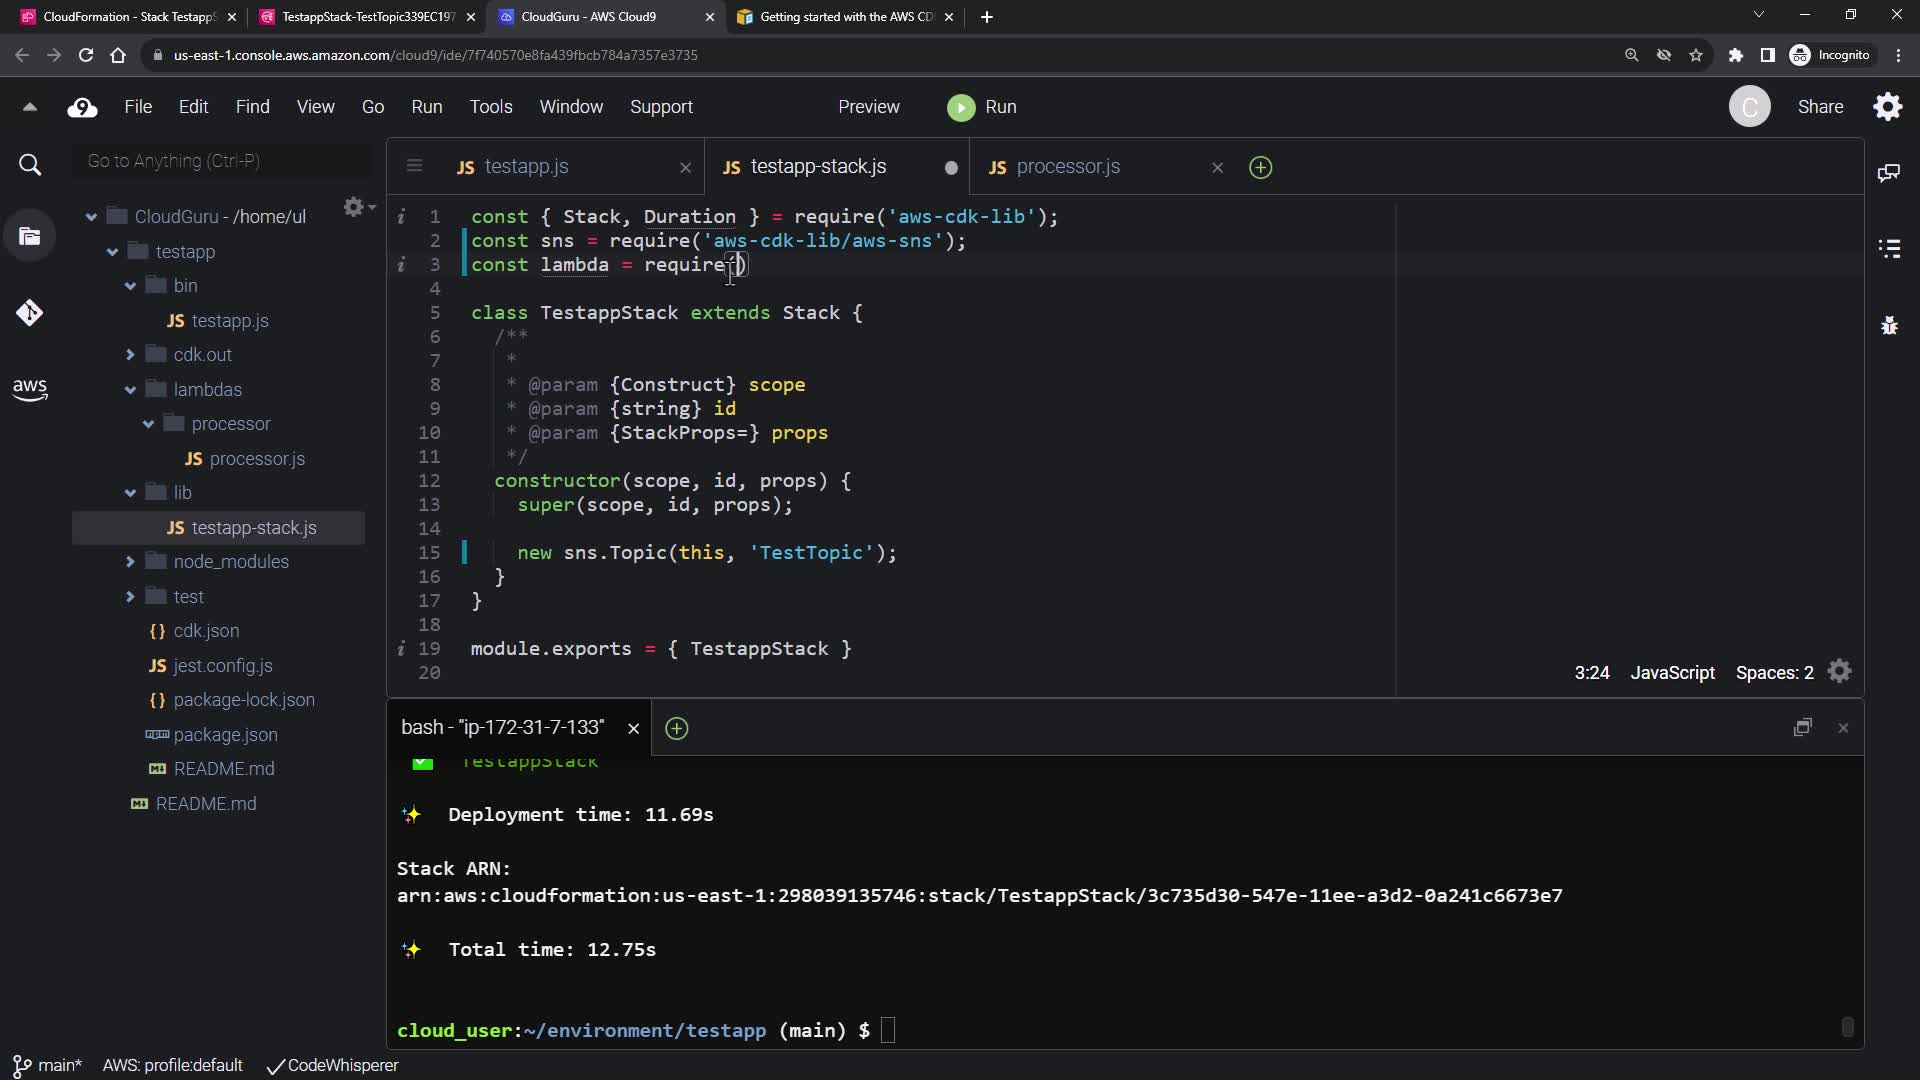Open the Tools menu
The image size is (1920, 1080).
point(490,107)
